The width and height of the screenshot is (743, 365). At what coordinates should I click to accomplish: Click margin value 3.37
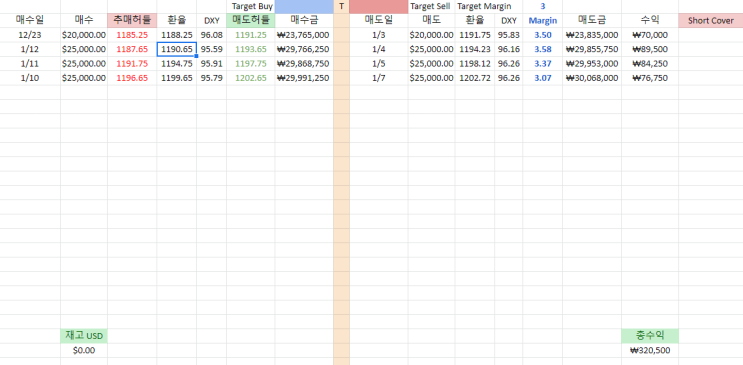(x=543, y=64)
